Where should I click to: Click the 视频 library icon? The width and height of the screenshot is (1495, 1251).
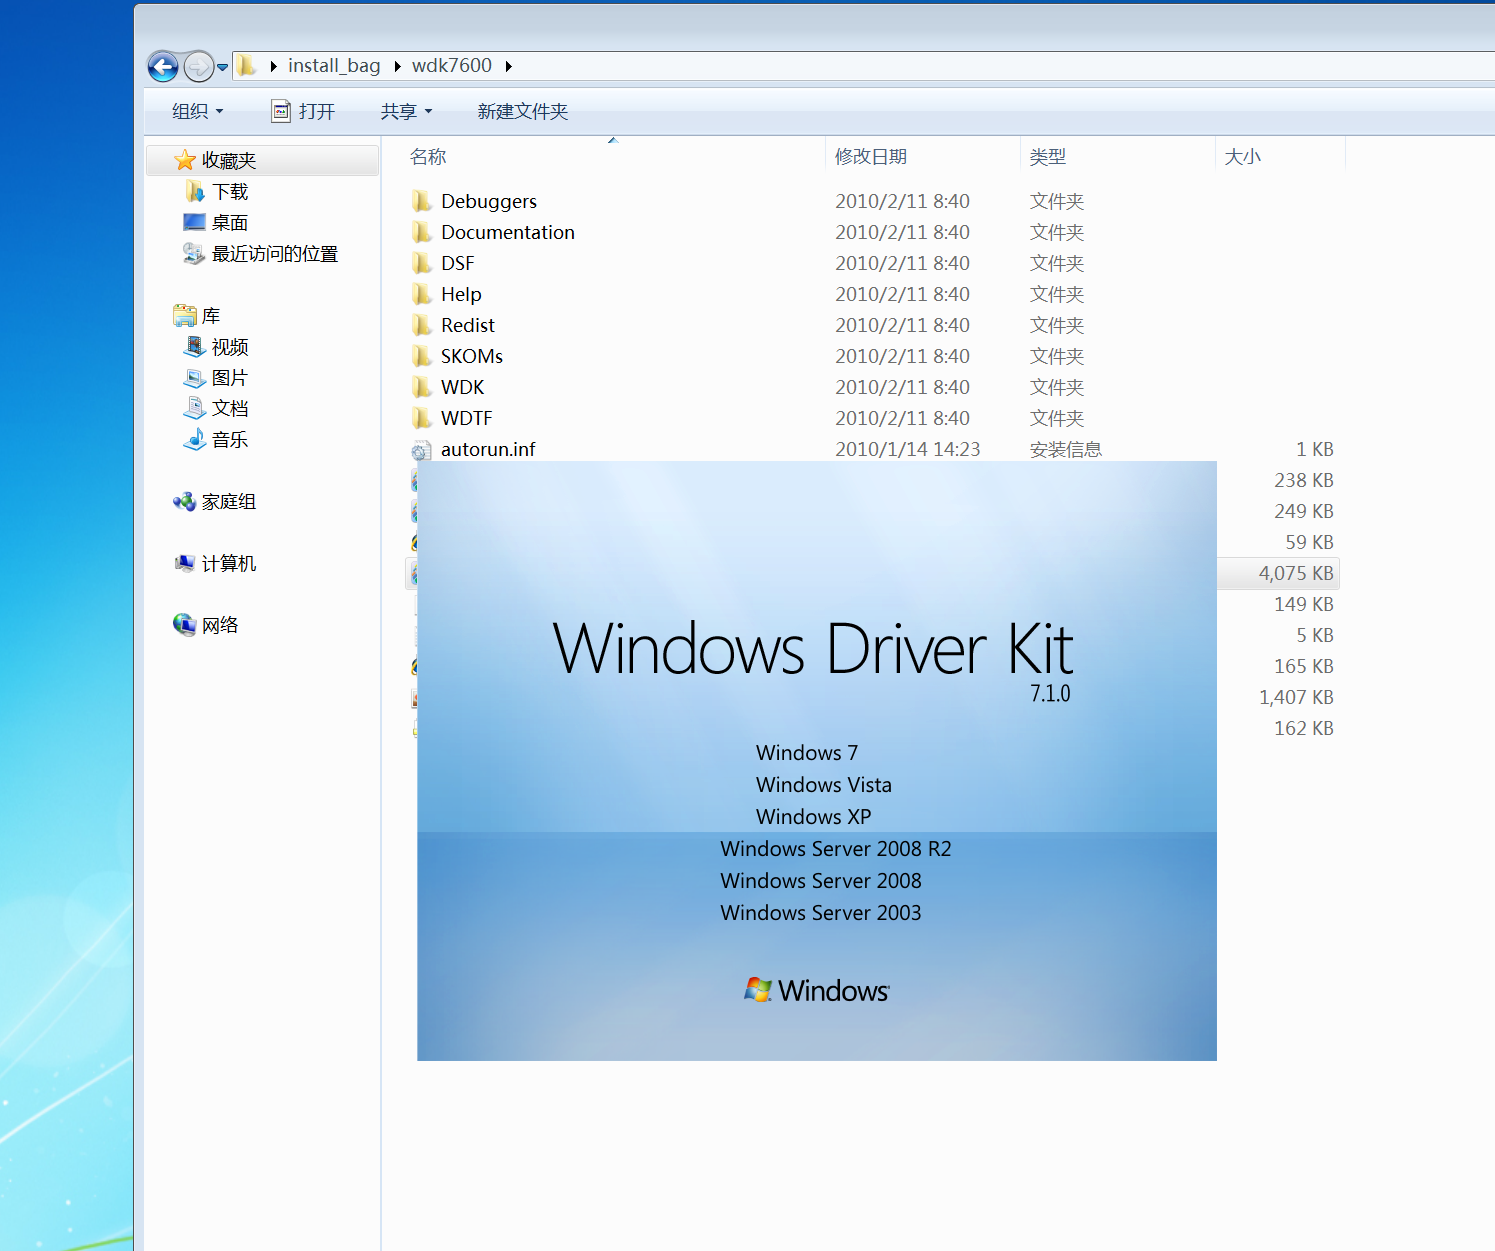(x=194, y=347)
